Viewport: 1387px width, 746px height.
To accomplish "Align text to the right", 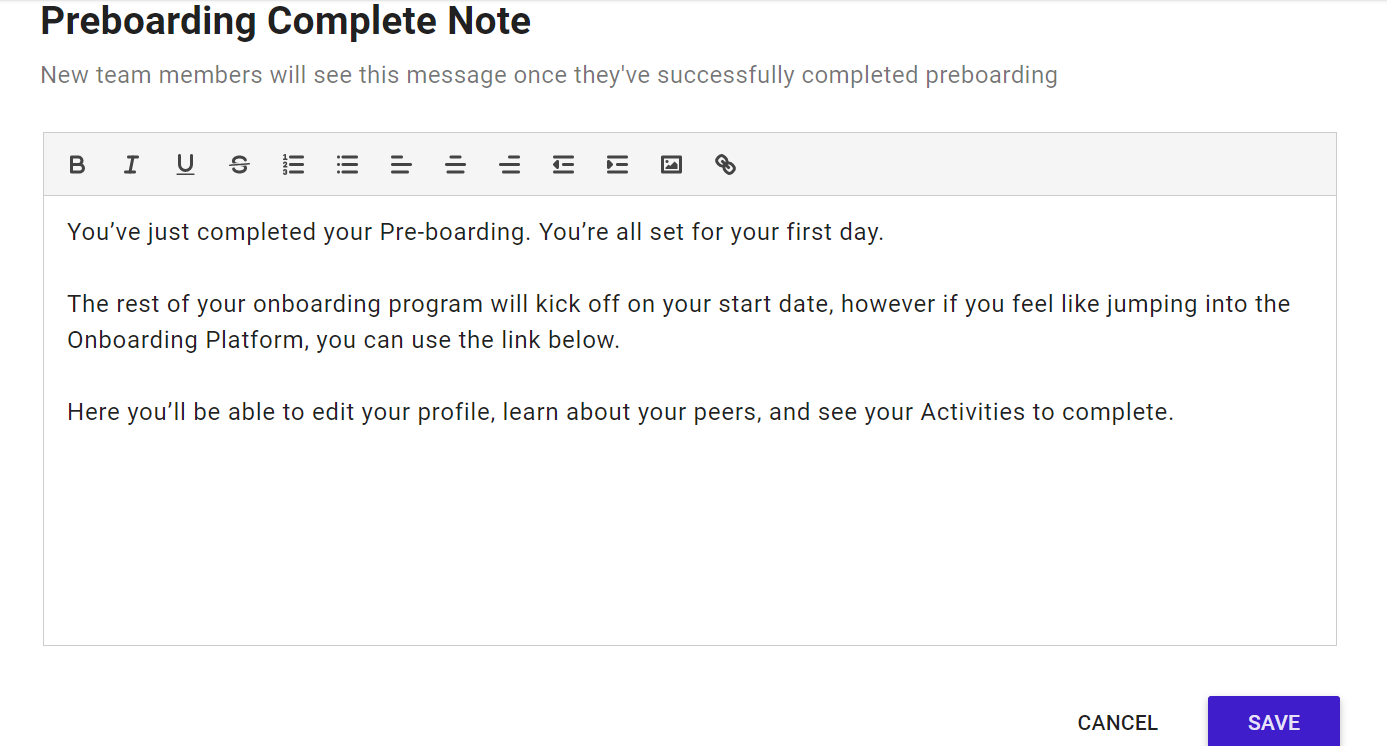I will point(509,165).
